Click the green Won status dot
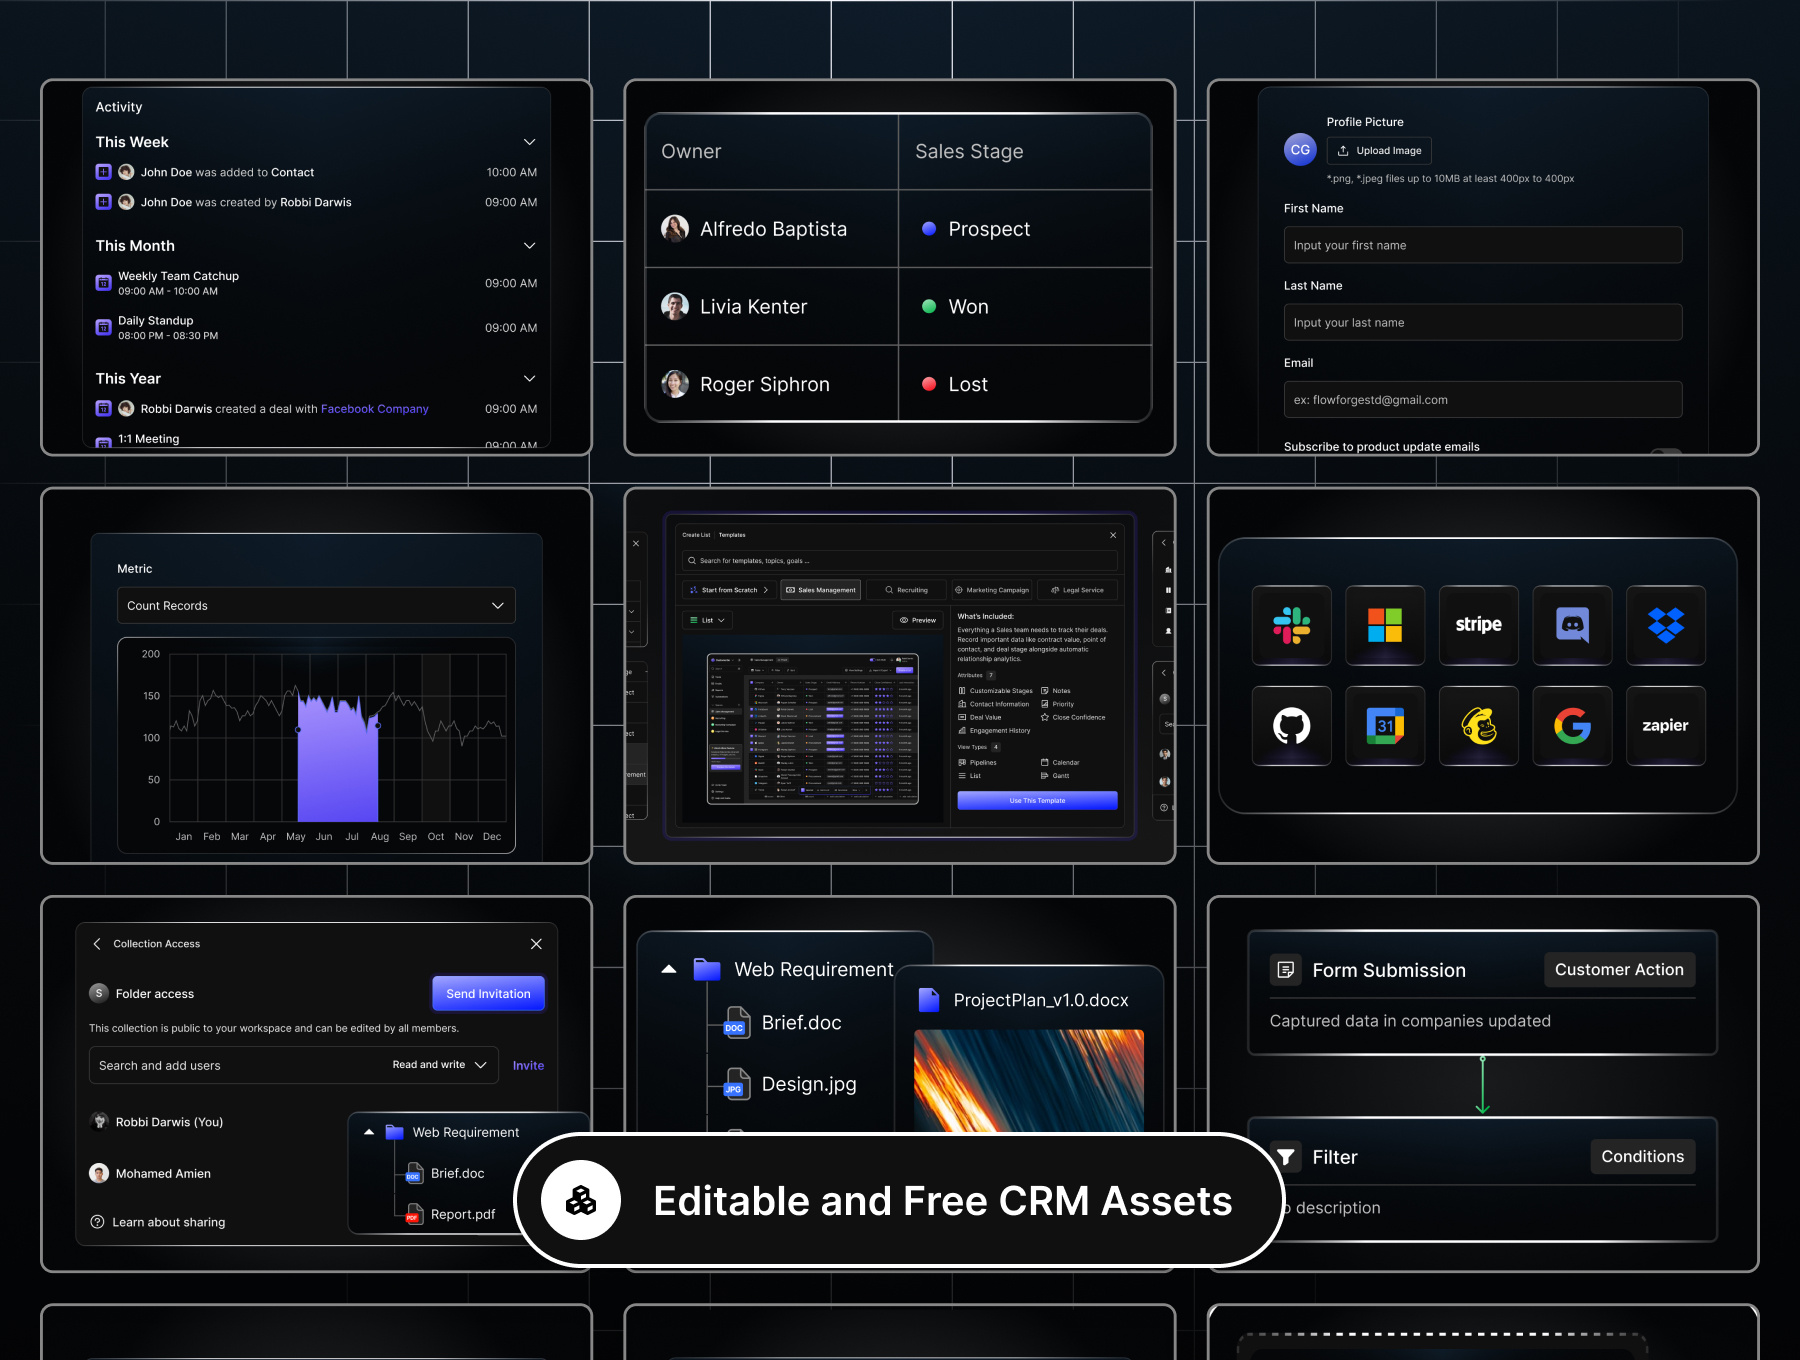The height and width of the screenshot is (1360, 1800). [x=929, y=307]
